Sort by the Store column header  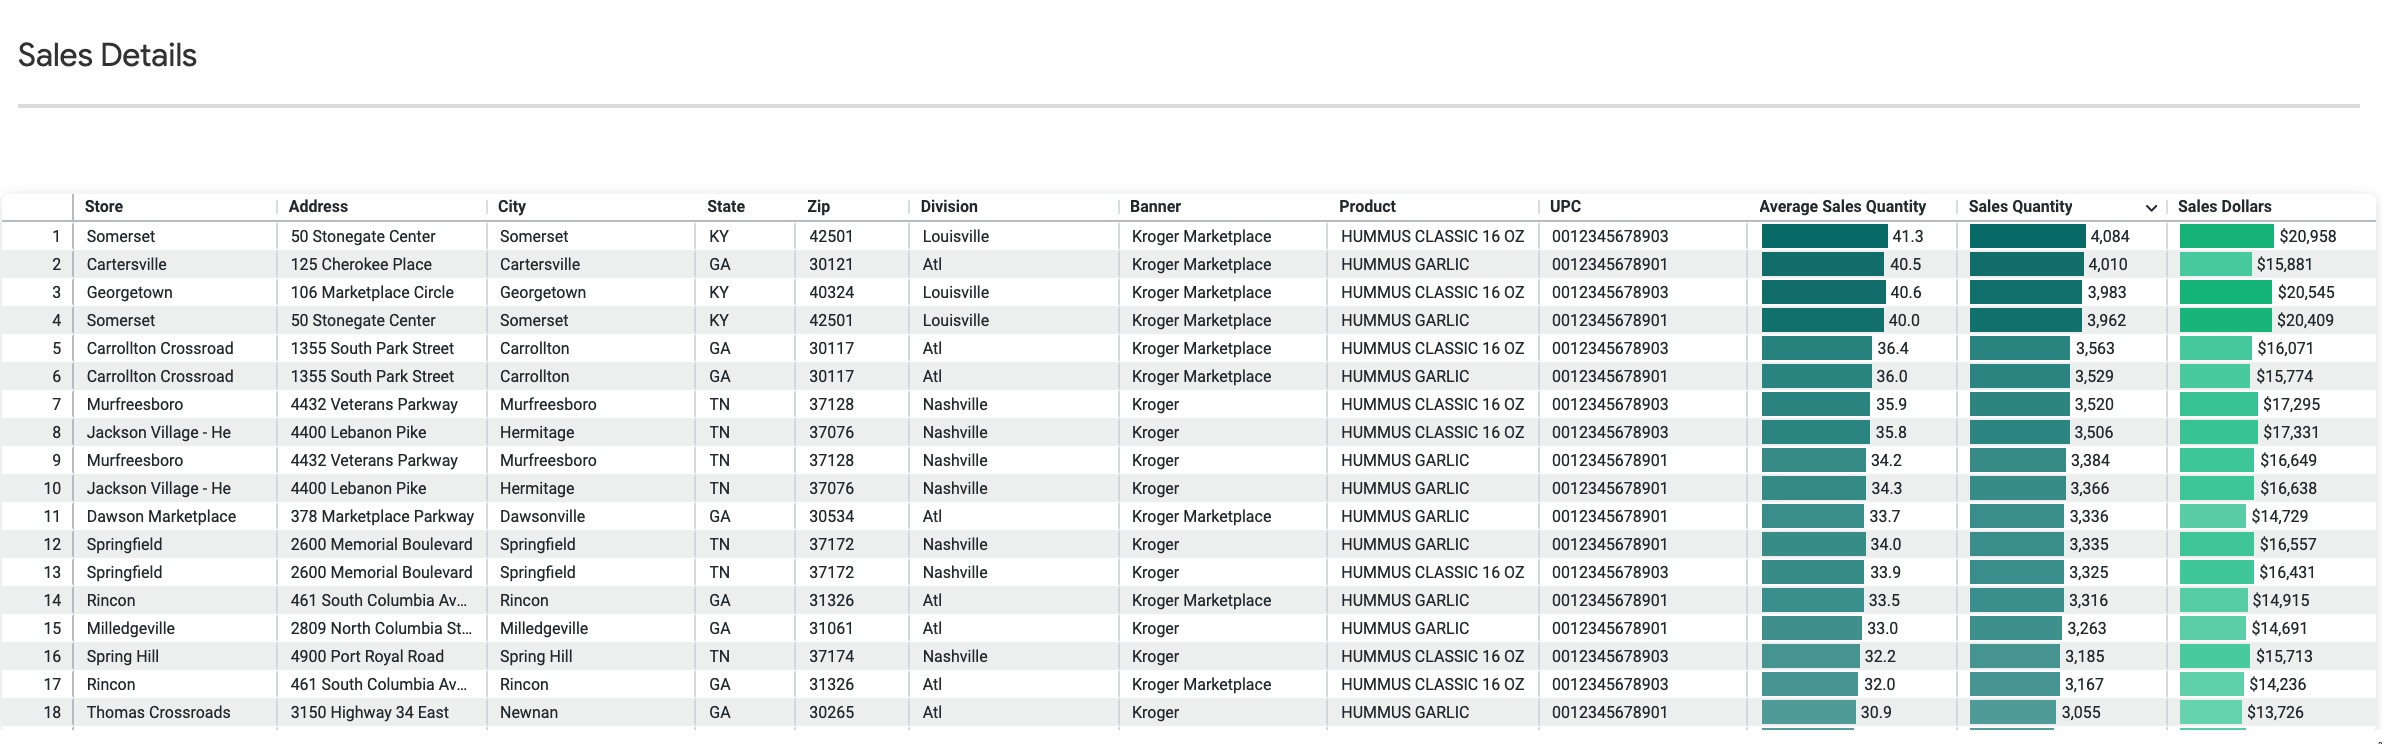tap(104, 206)
